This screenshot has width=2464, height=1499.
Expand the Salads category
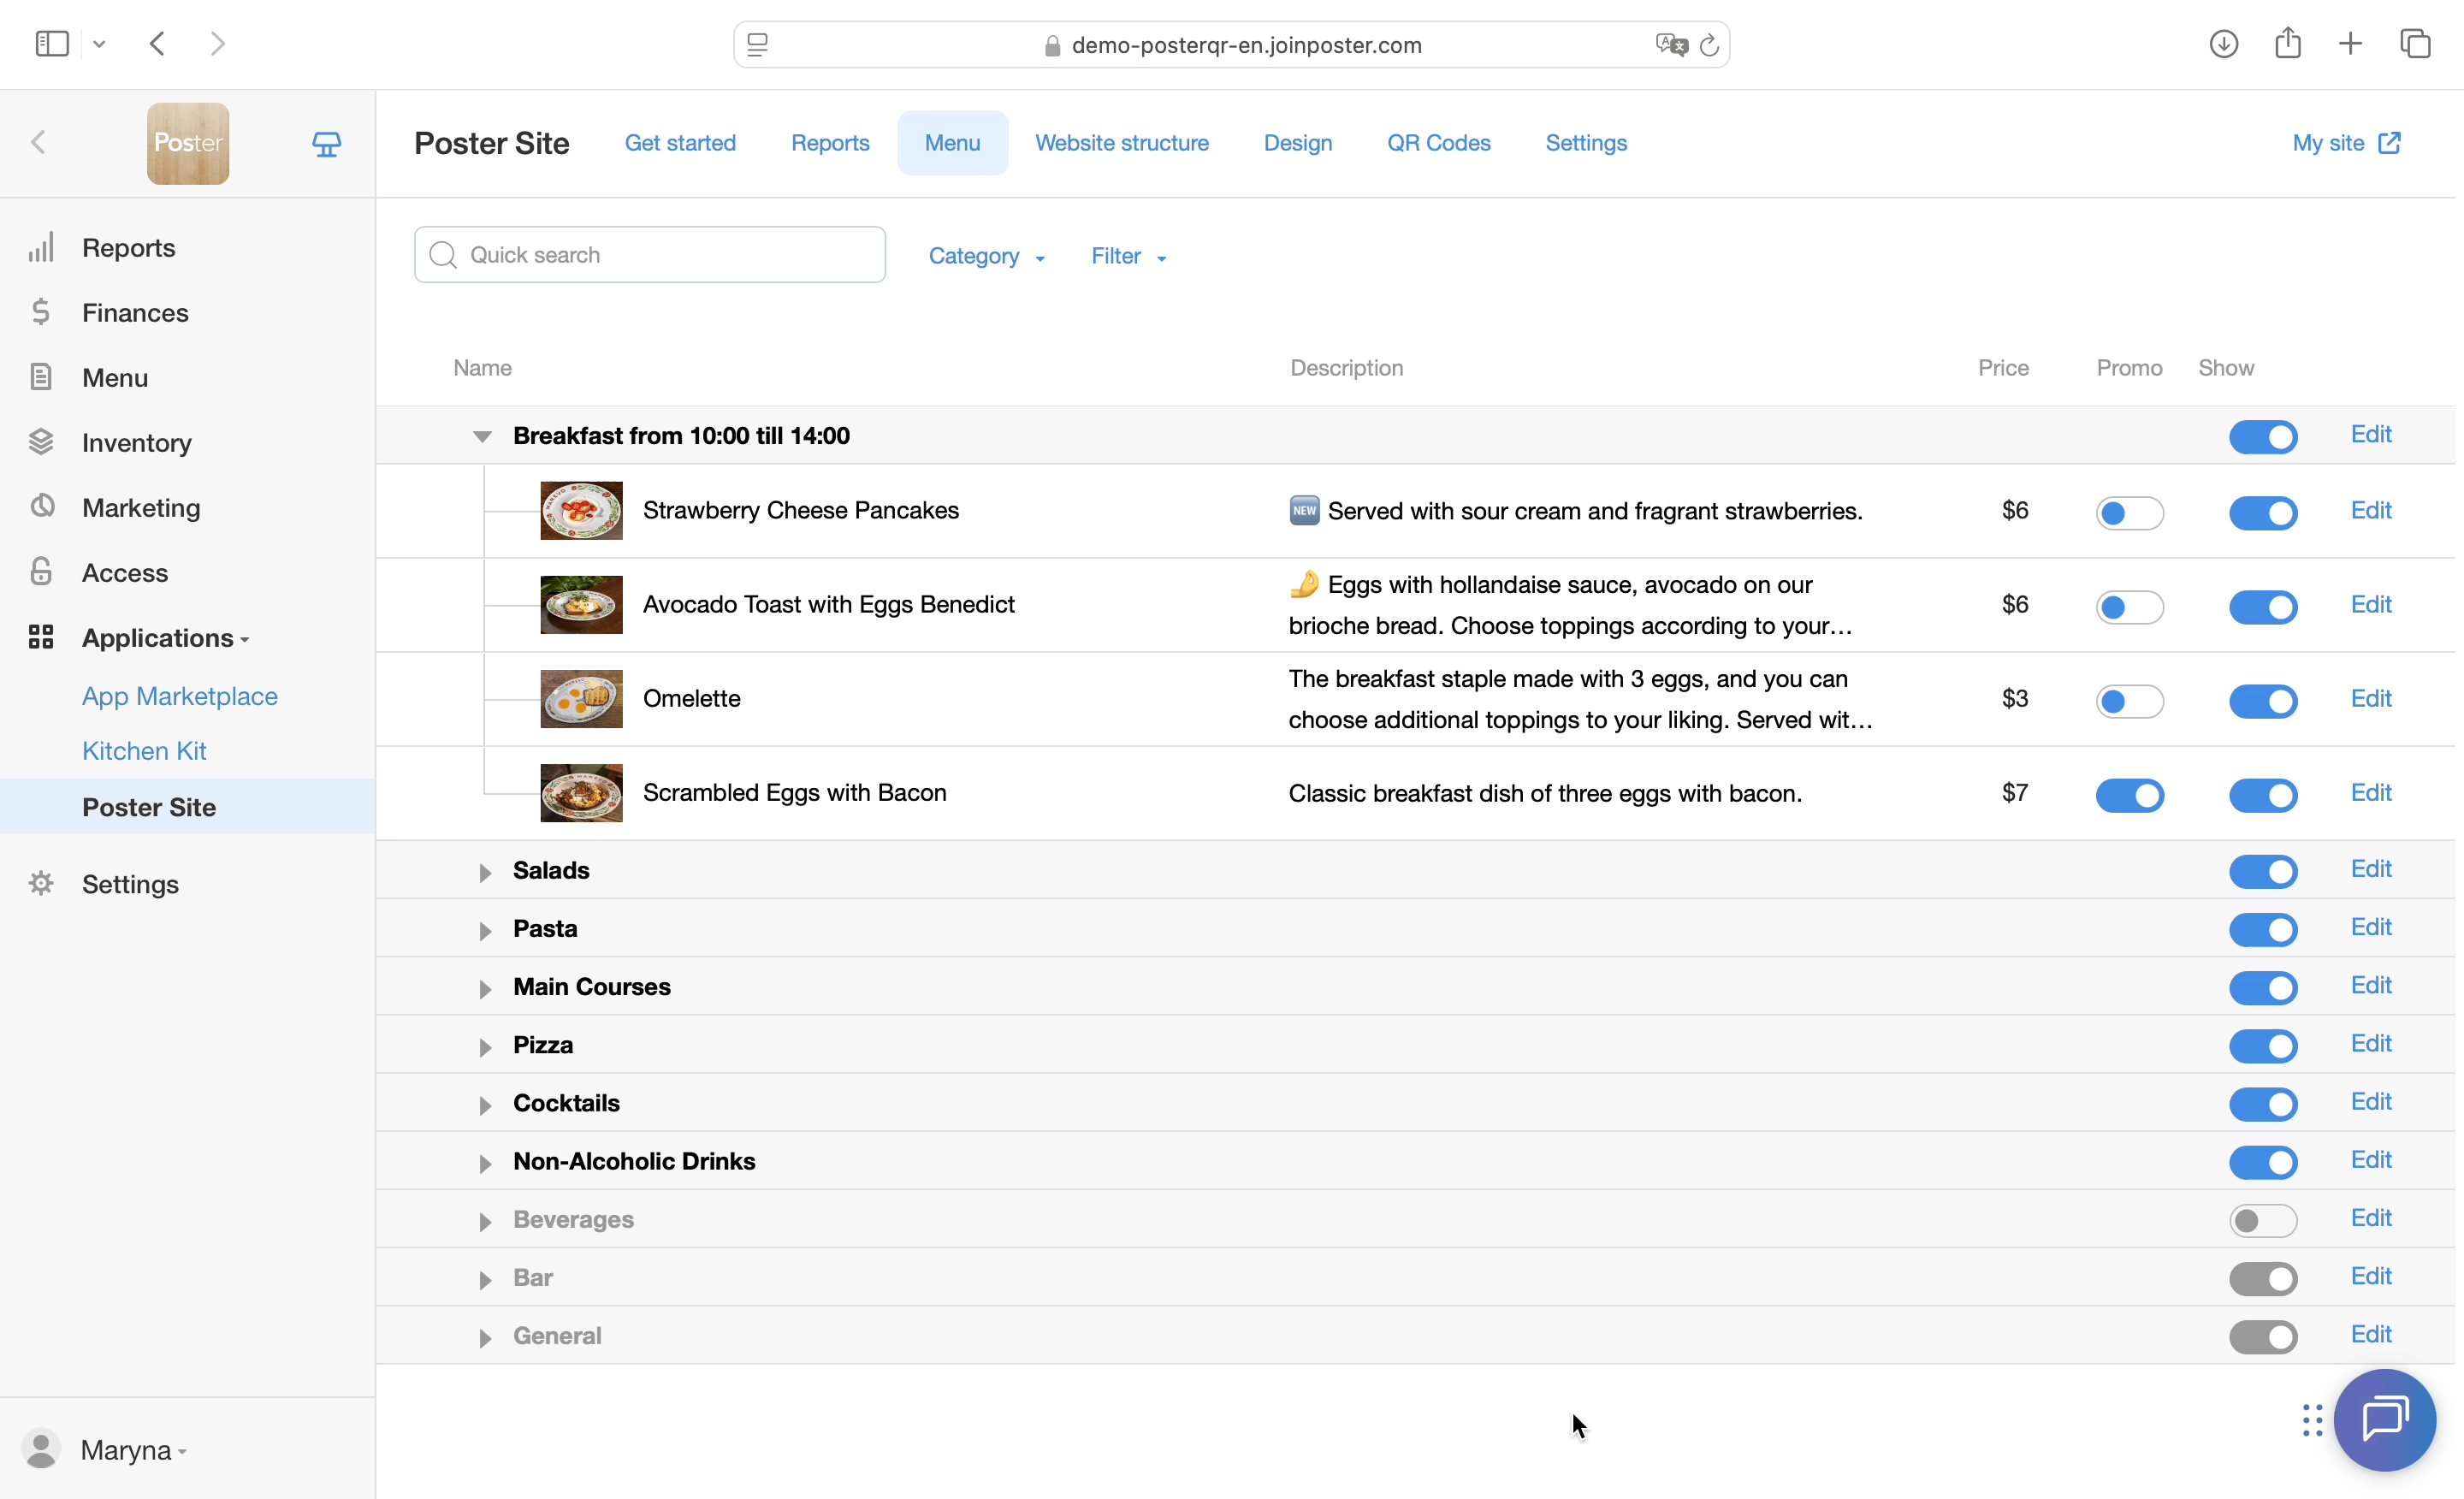pyautogui.click(x=485, y=872)
